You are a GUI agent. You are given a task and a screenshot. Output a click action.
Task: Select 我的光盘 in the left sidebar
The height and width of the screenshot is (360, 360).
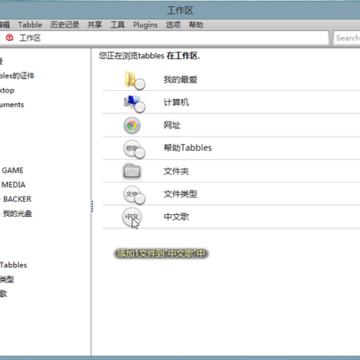[x=17, y=214]
